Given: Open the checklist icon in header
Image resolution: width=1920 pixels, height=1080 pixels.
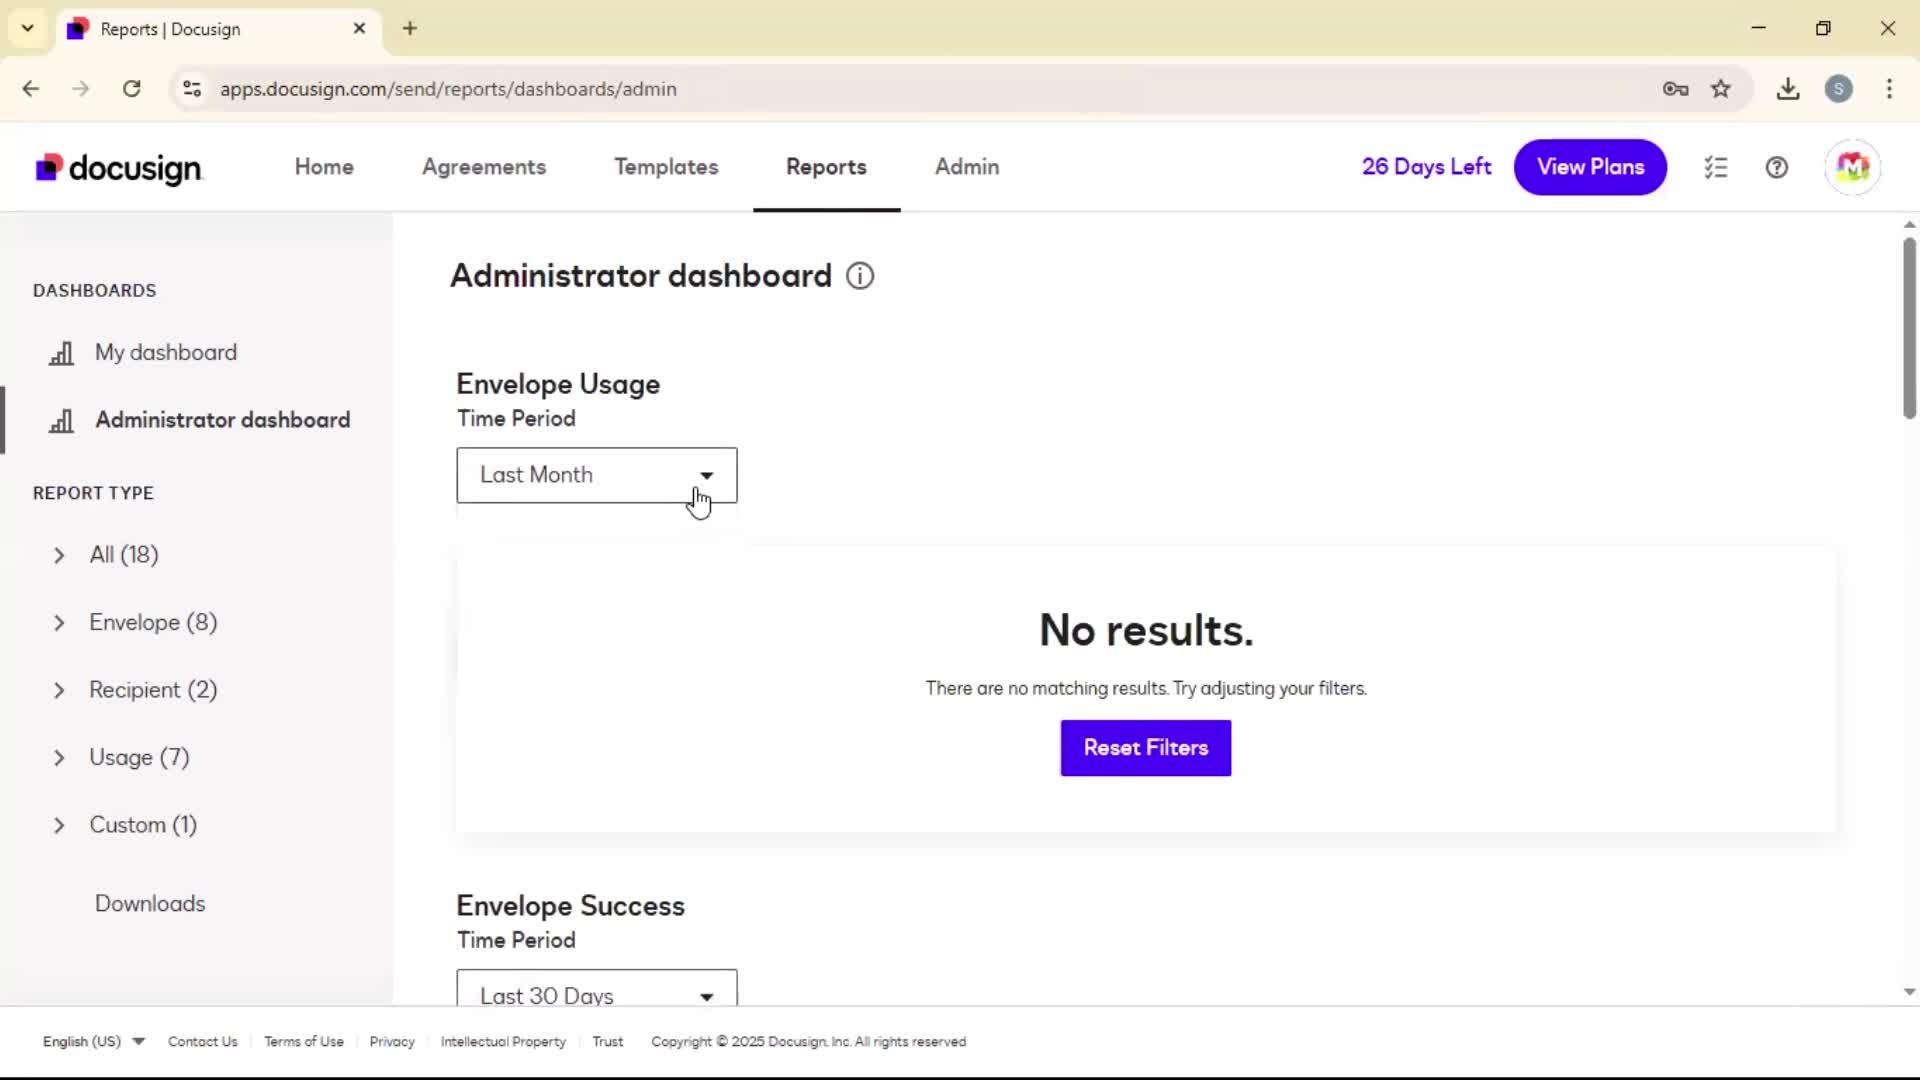Looking at the screenshot, I should [x=1716, y=167].
